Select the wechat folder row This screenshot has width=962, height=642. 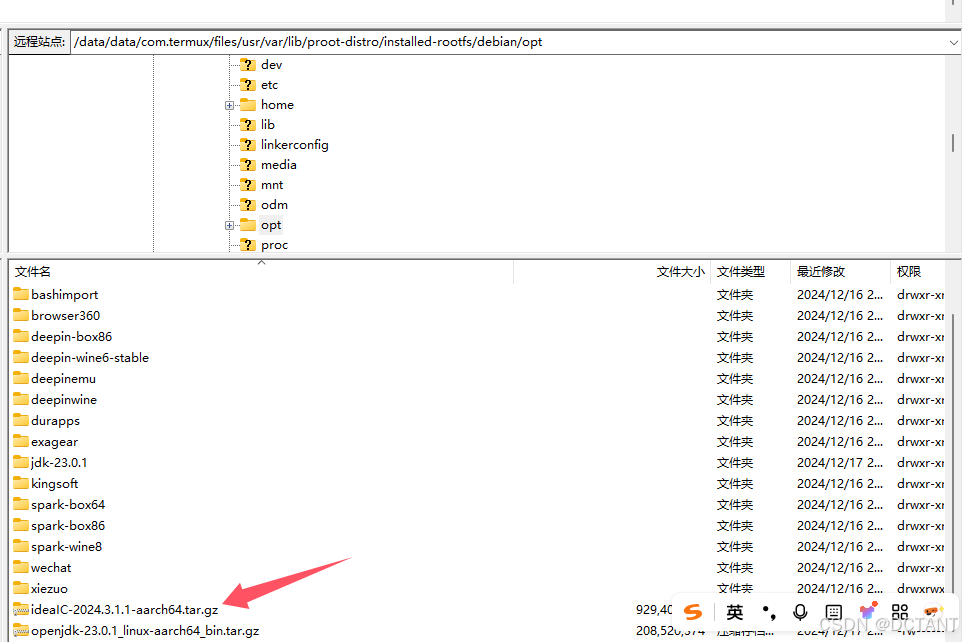click(479, 568)
